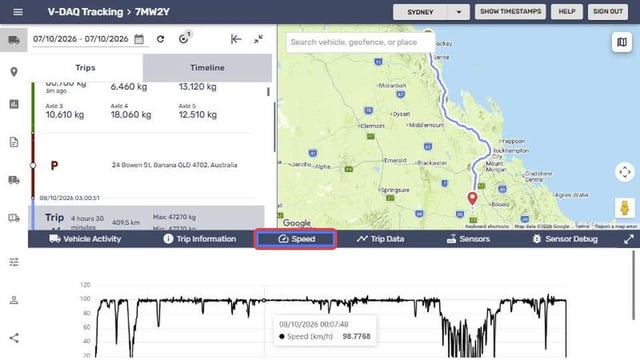Click the share sidebar icon
Image resolution: width=640 pixels, height=360 pixels.
click(x=14, y=338)
